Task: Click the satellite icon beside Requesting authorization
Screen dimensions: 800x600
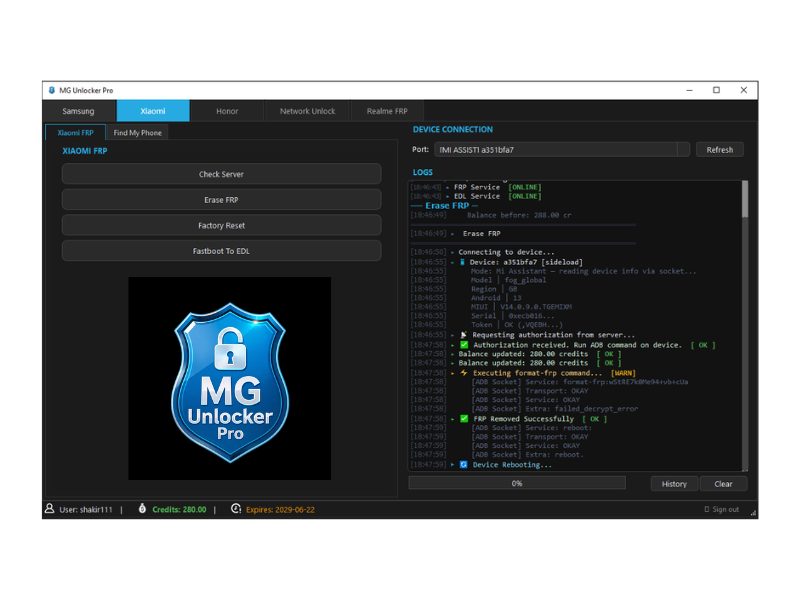Action: click(464, 335)
